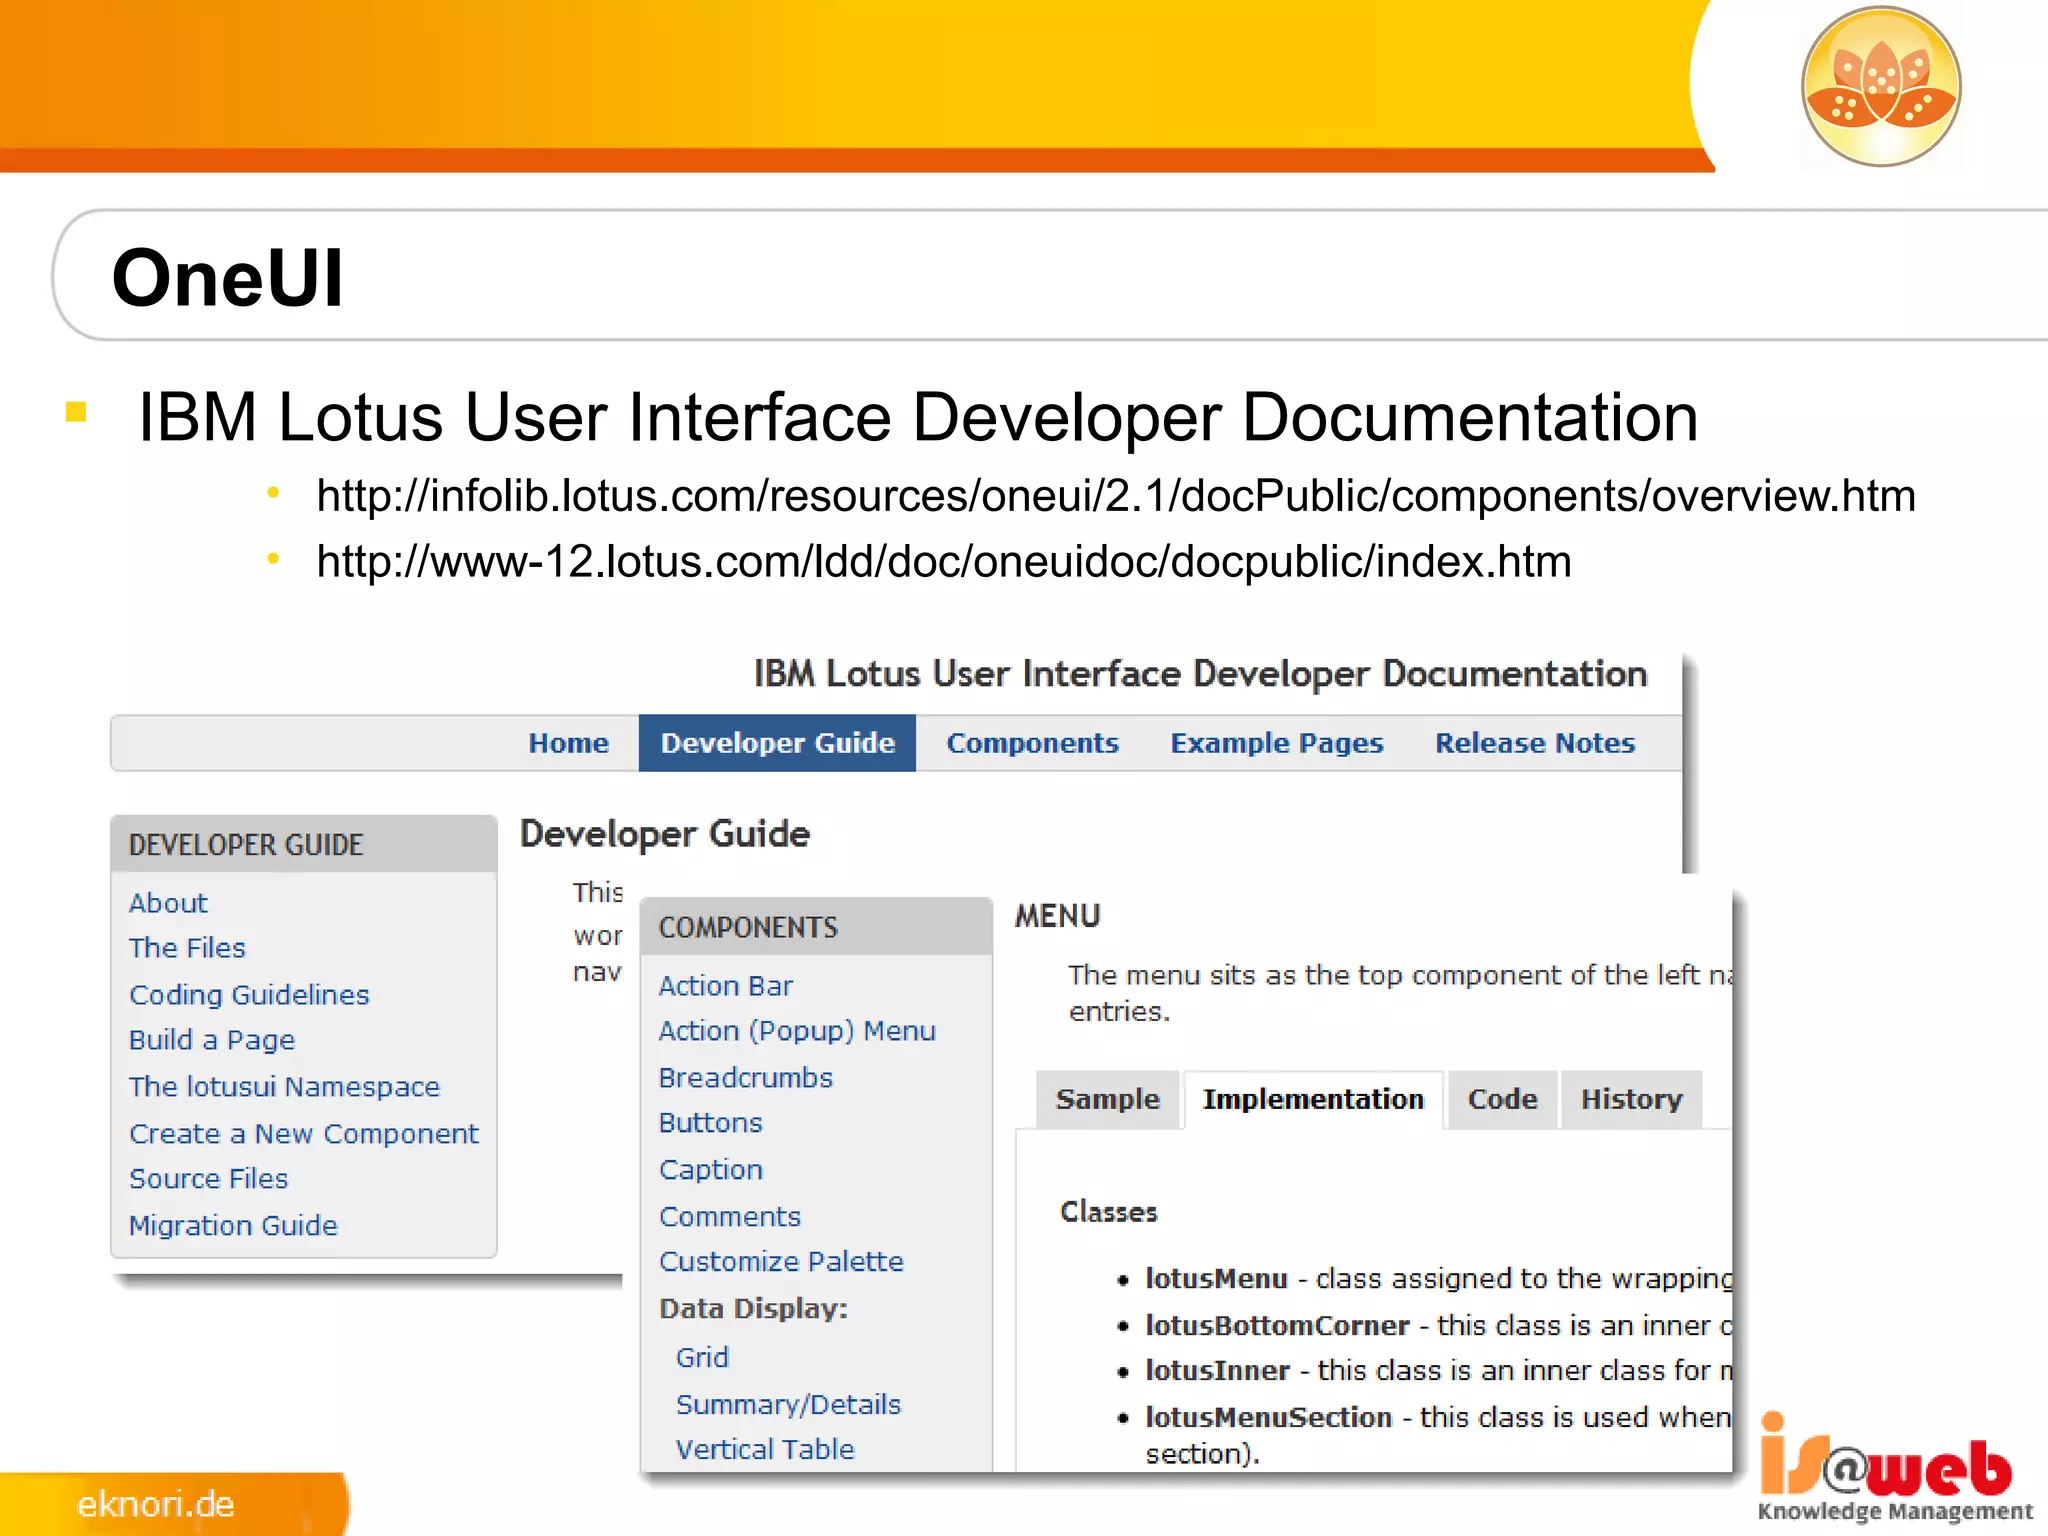Open the Example Pages tab
This screenshot has width=2048, height=1536.
pyautogui.click(x=1277, y=743)
